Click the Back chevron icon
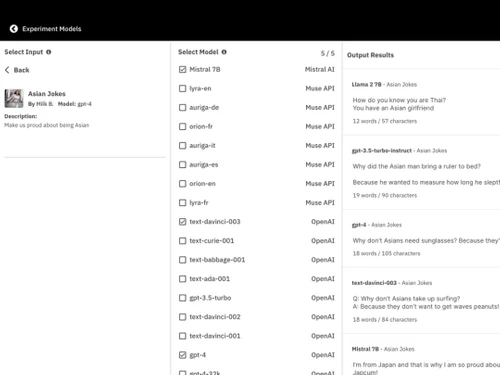The width and height of the screenshot is (500, 375). (7, 70)
